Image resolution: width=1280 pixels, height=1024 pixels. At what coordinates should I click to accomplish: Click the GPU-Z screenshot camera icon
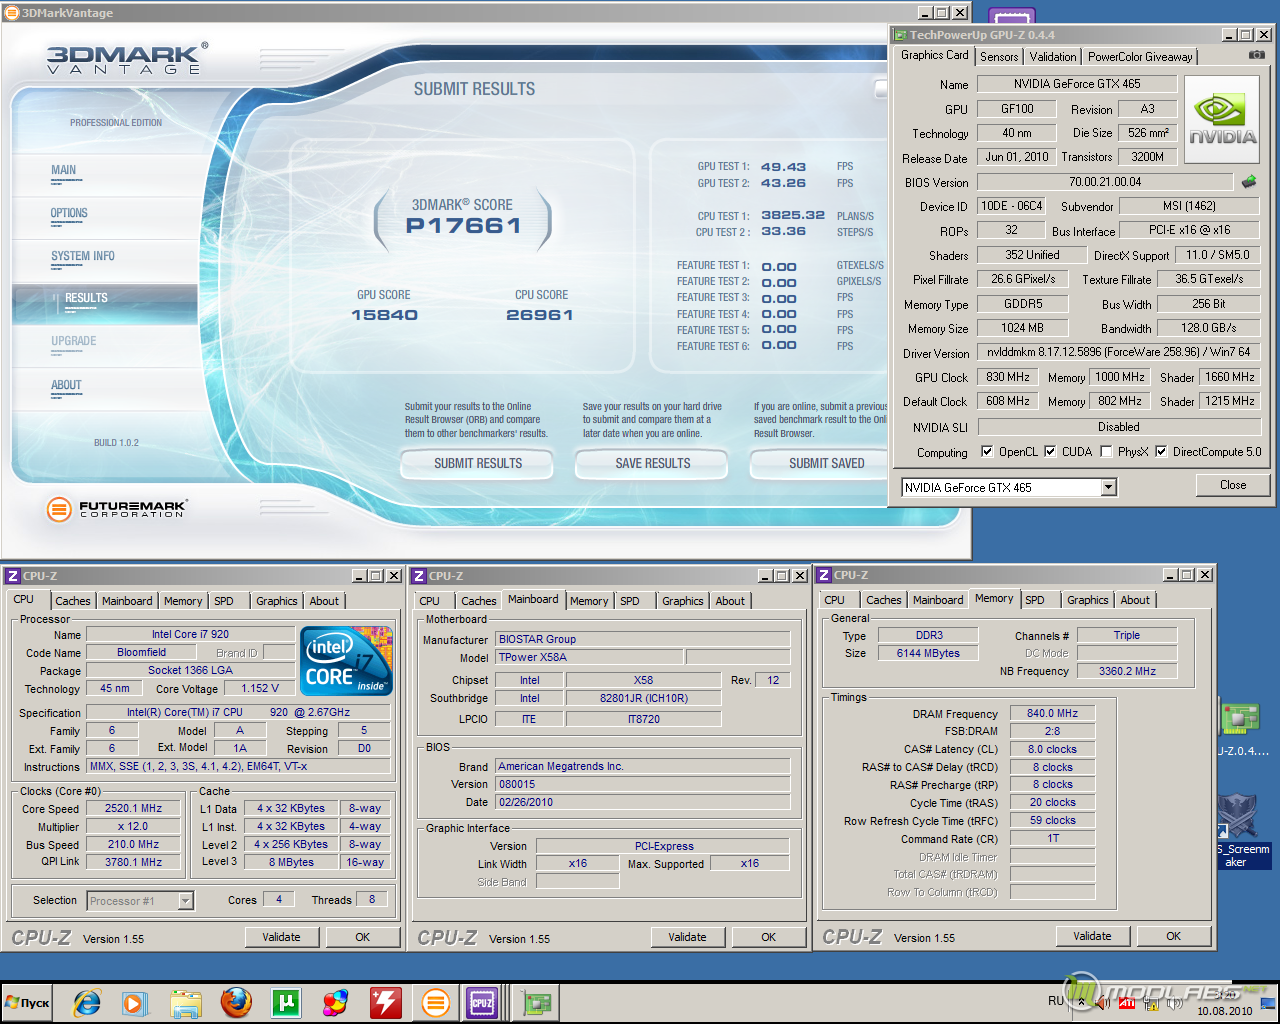(x=1256, y=56)
